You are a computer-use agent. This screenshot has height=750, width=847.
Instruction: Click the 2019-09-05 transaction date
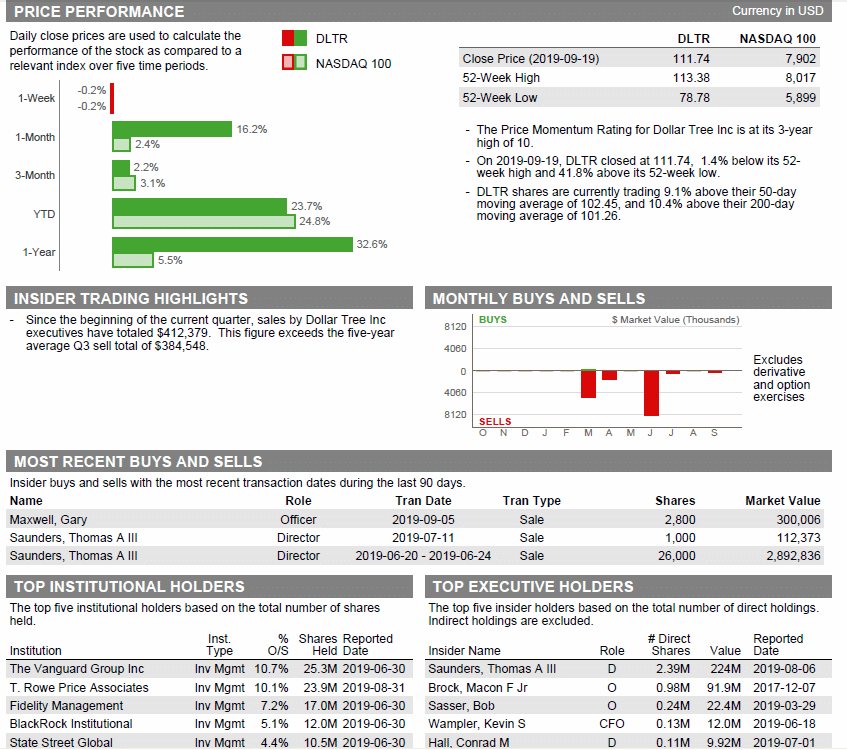(423, 520)
